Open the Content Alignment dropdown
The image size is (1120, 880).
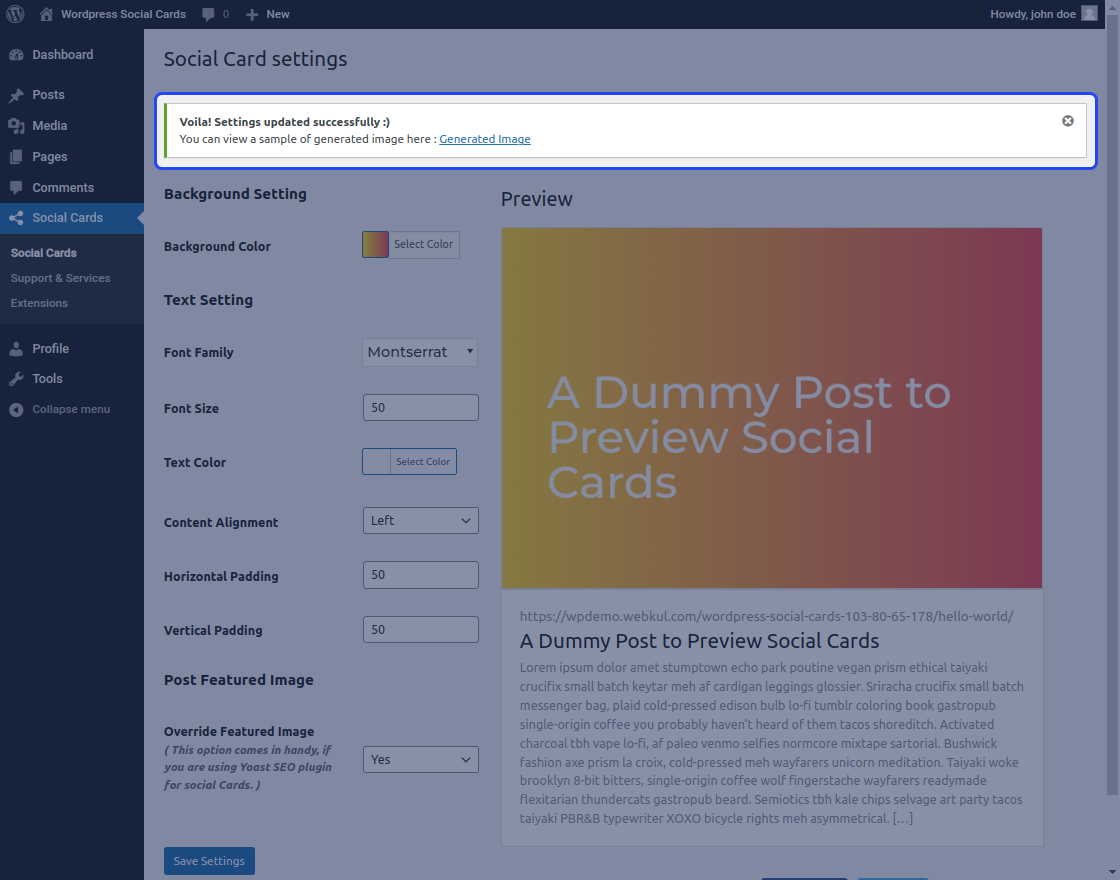[421, 521]
